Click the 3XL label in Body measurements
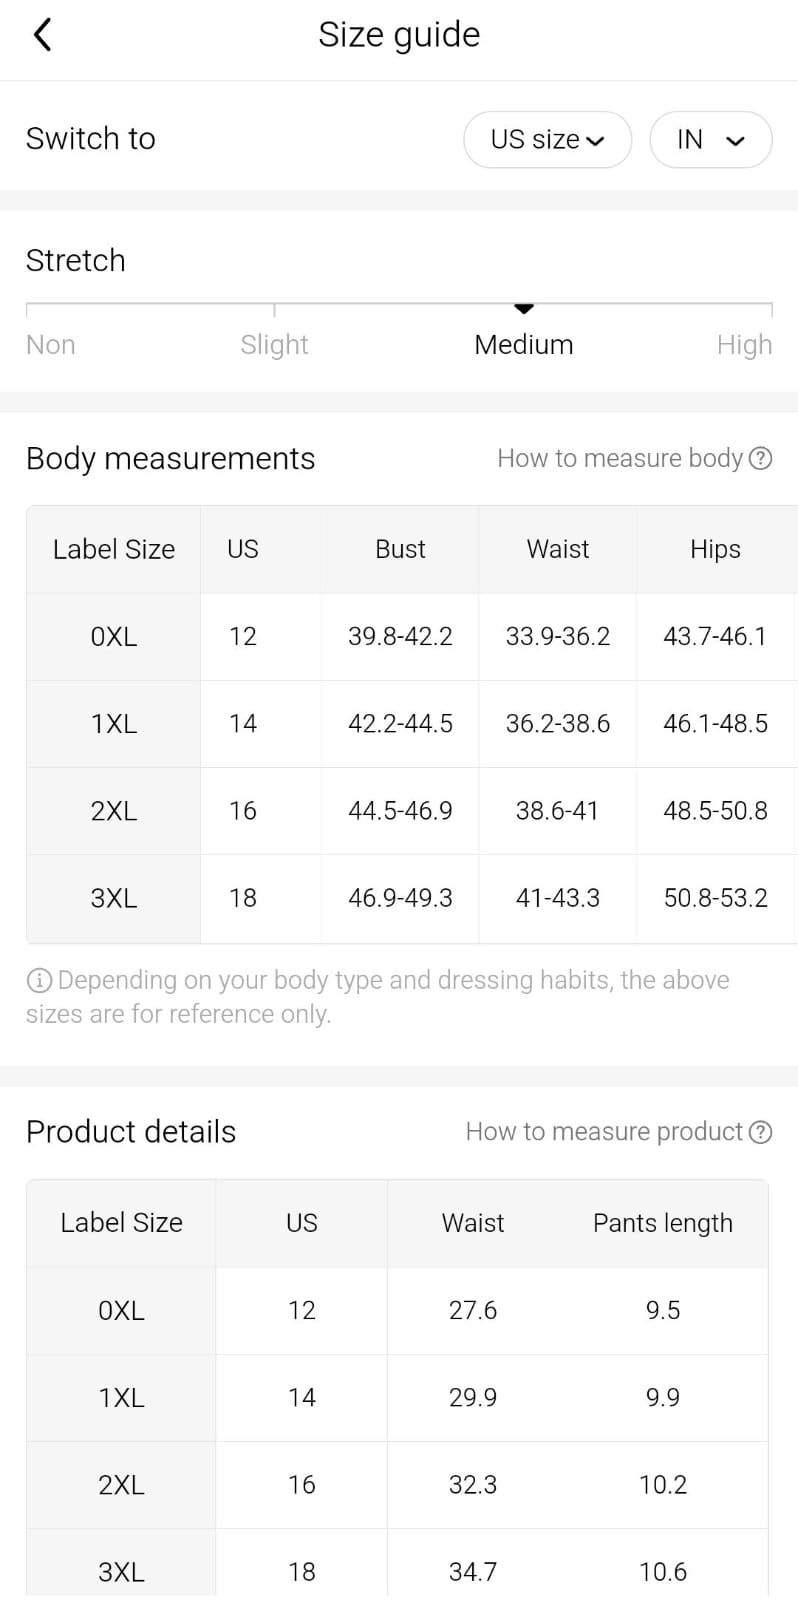This screenshot has height=1600, width=798. point(114,897)
